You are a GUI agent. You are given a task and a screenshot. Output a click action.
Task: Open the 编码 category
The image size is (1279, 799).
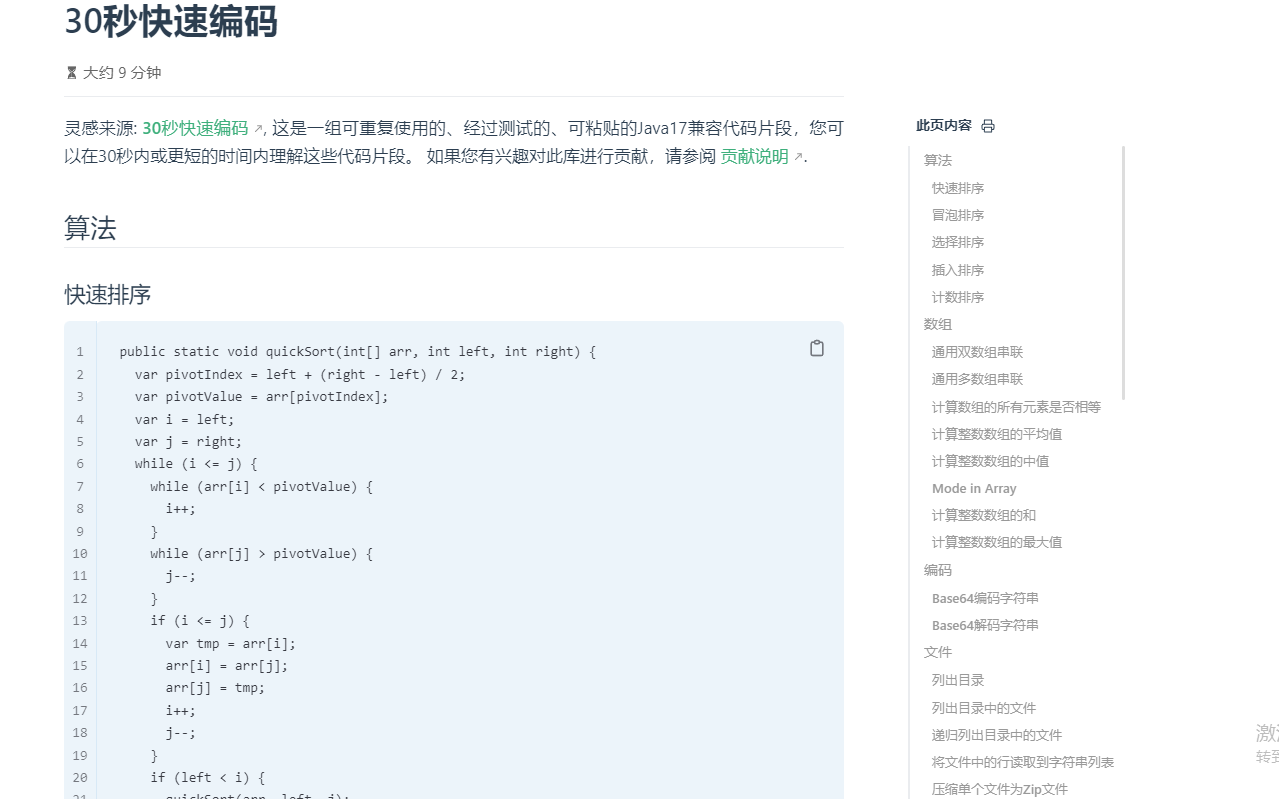938,570
